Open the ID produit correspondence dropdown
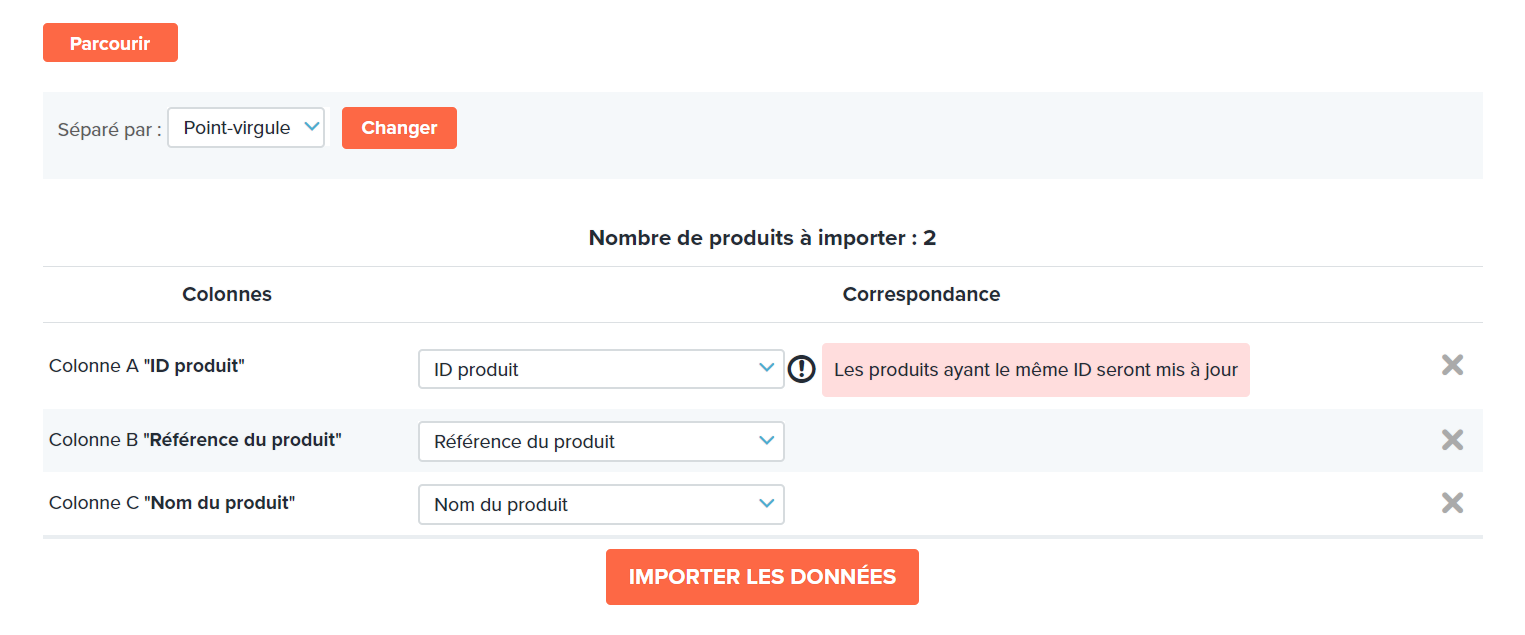Image resolution: width=1525 pixels, height=635 pixels. tap(601, 369)
